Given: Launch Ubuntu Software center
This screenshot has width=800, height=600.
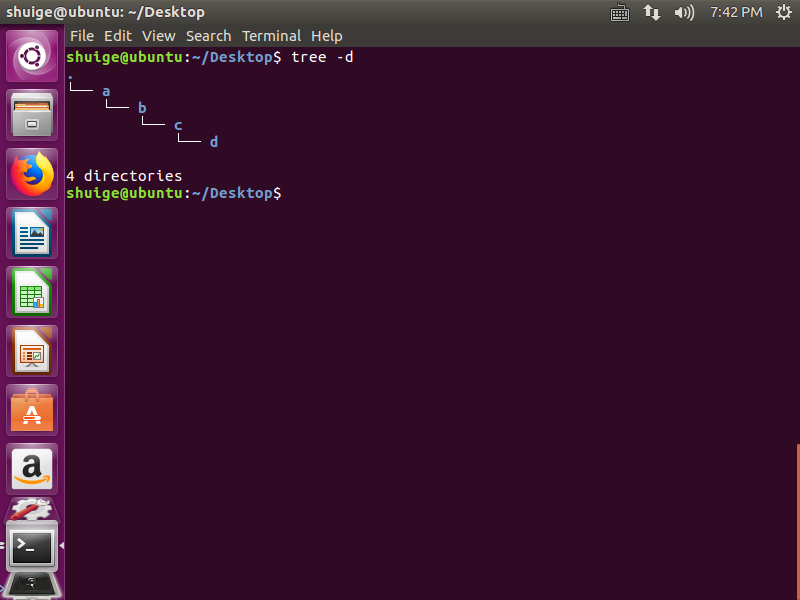Looking at the screenshot, I should coord(32,410).
